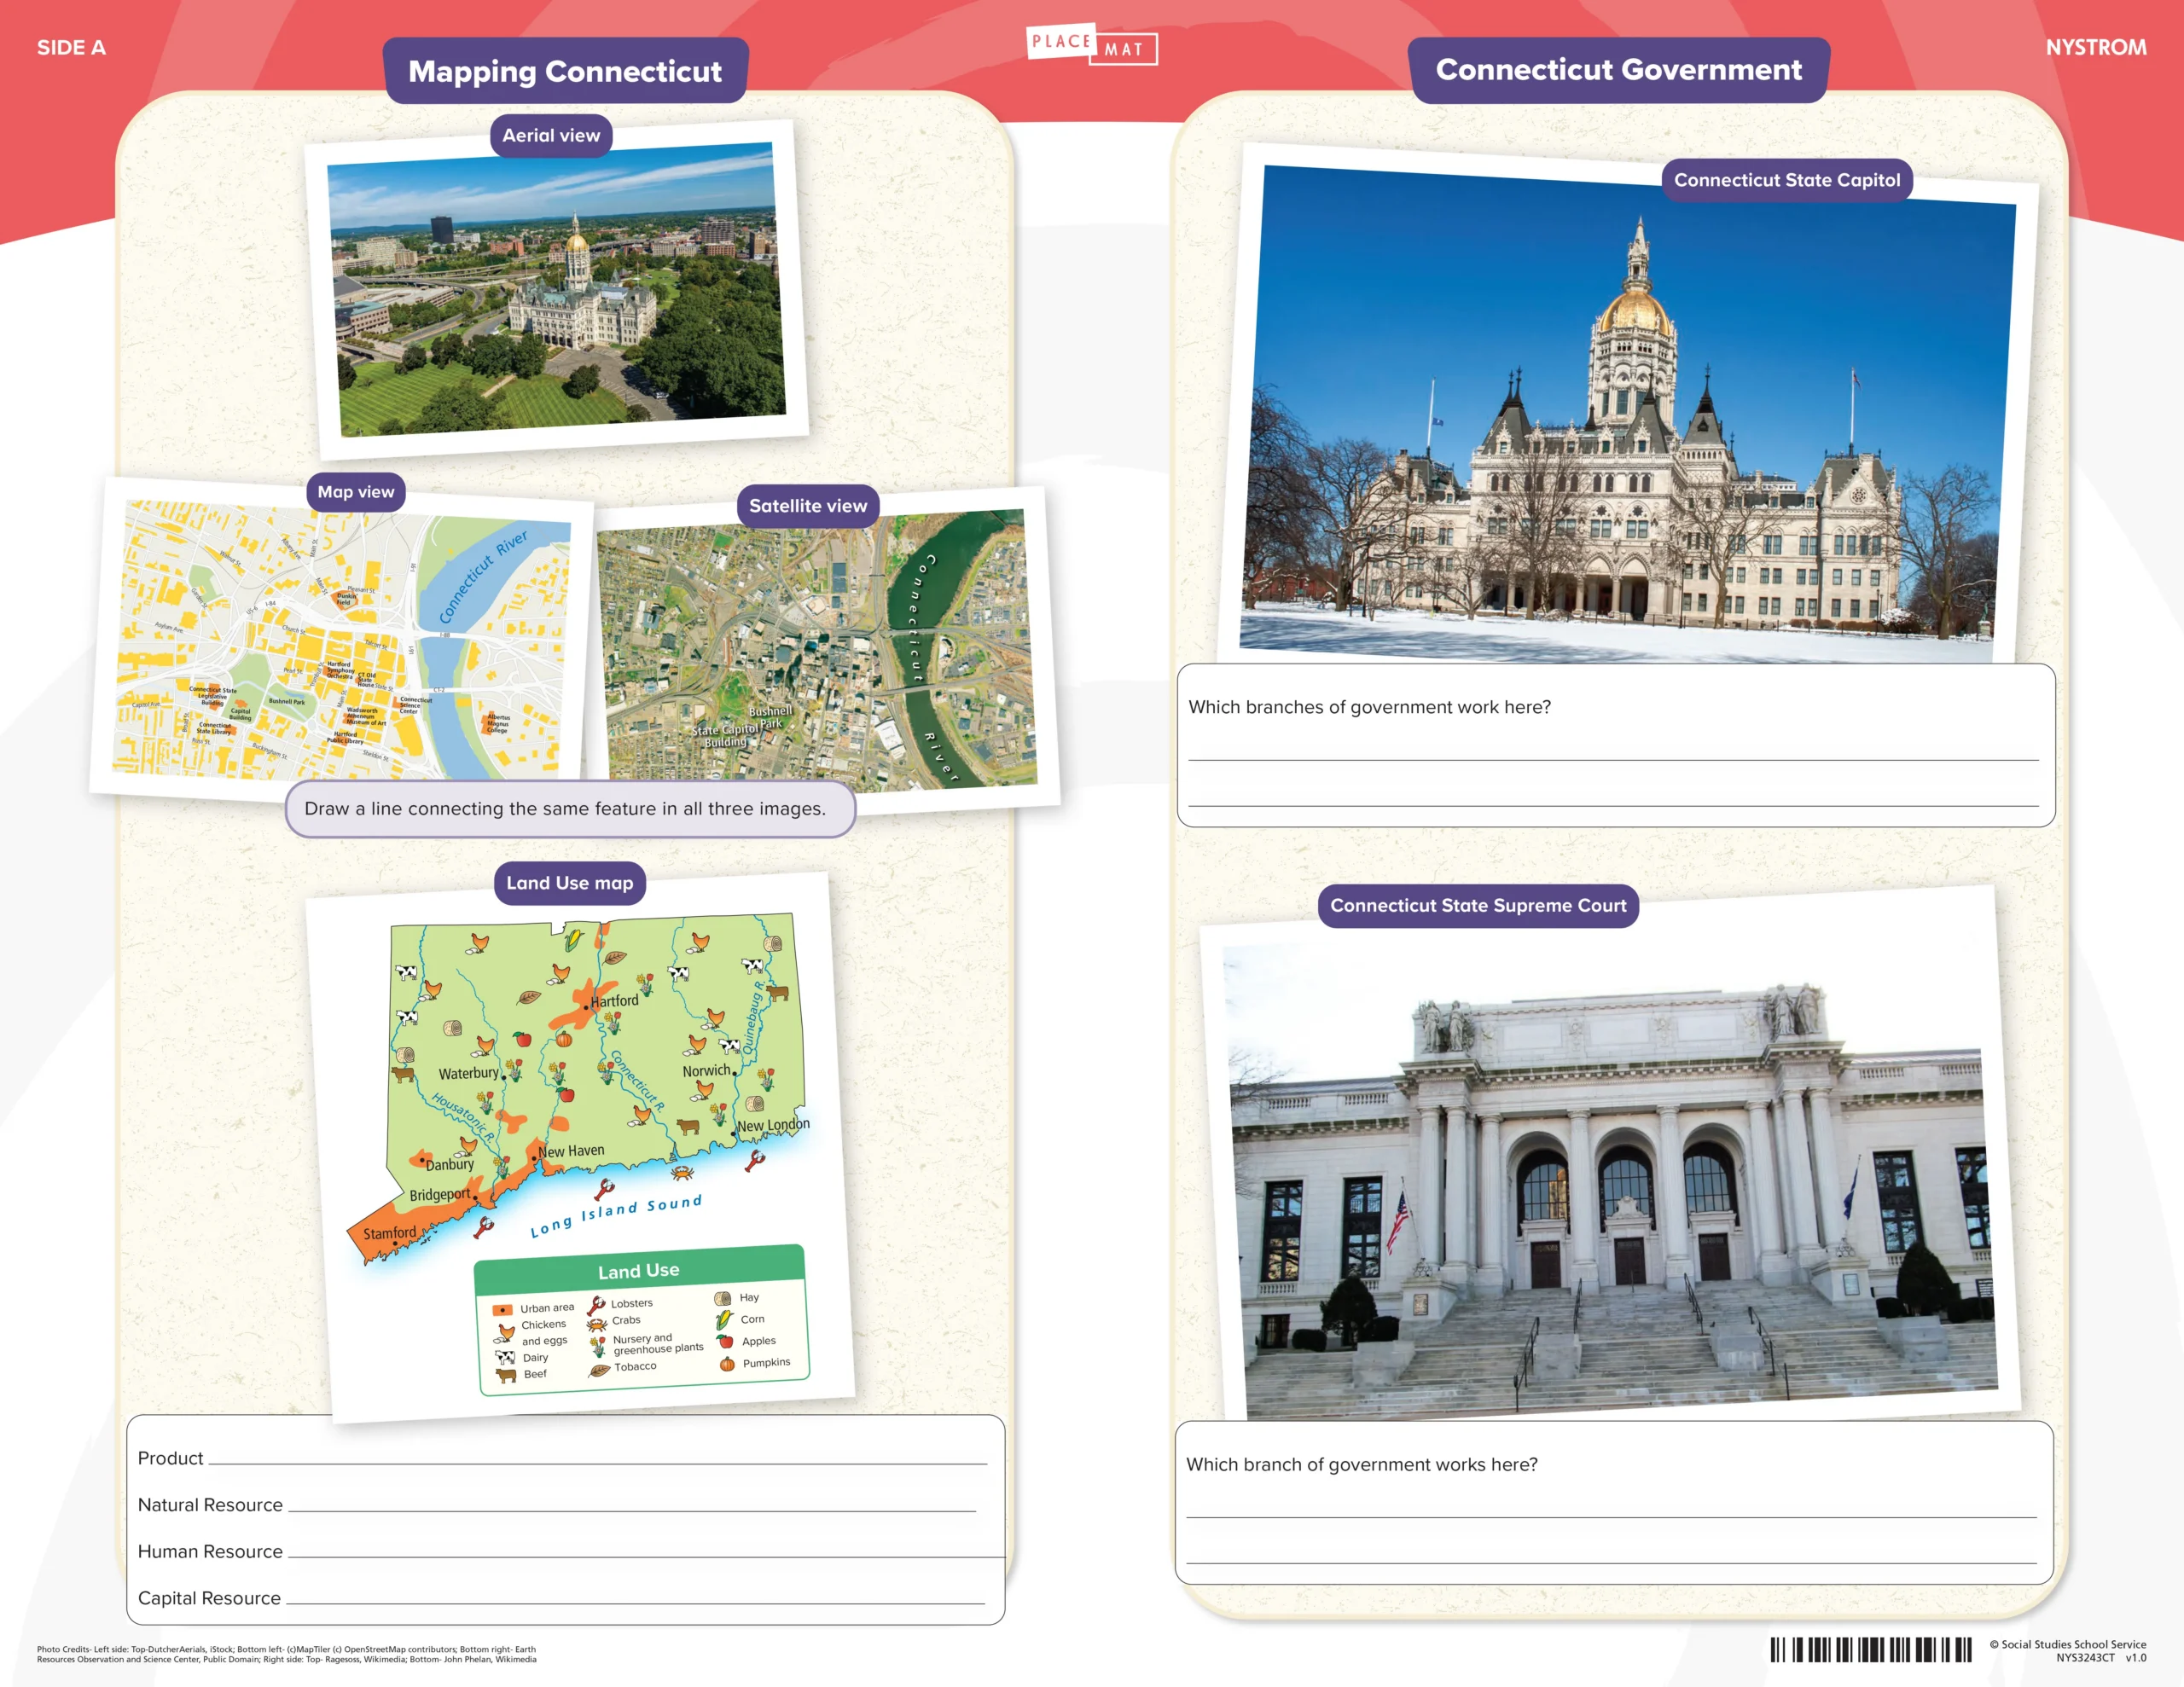Click the Bridgeport label on the map
This screenshot has height=1687, width=2184.
[x=440, y=1195]
